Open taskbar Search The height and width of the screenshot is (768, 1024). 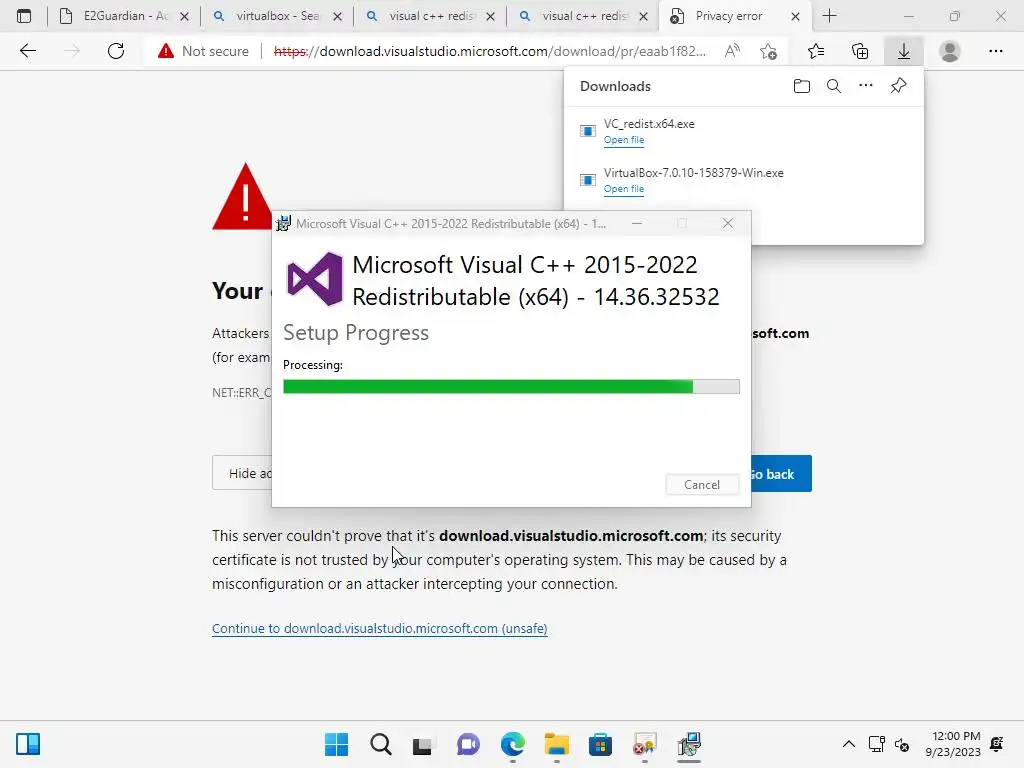pyautogui.click(x=381, y=744)
